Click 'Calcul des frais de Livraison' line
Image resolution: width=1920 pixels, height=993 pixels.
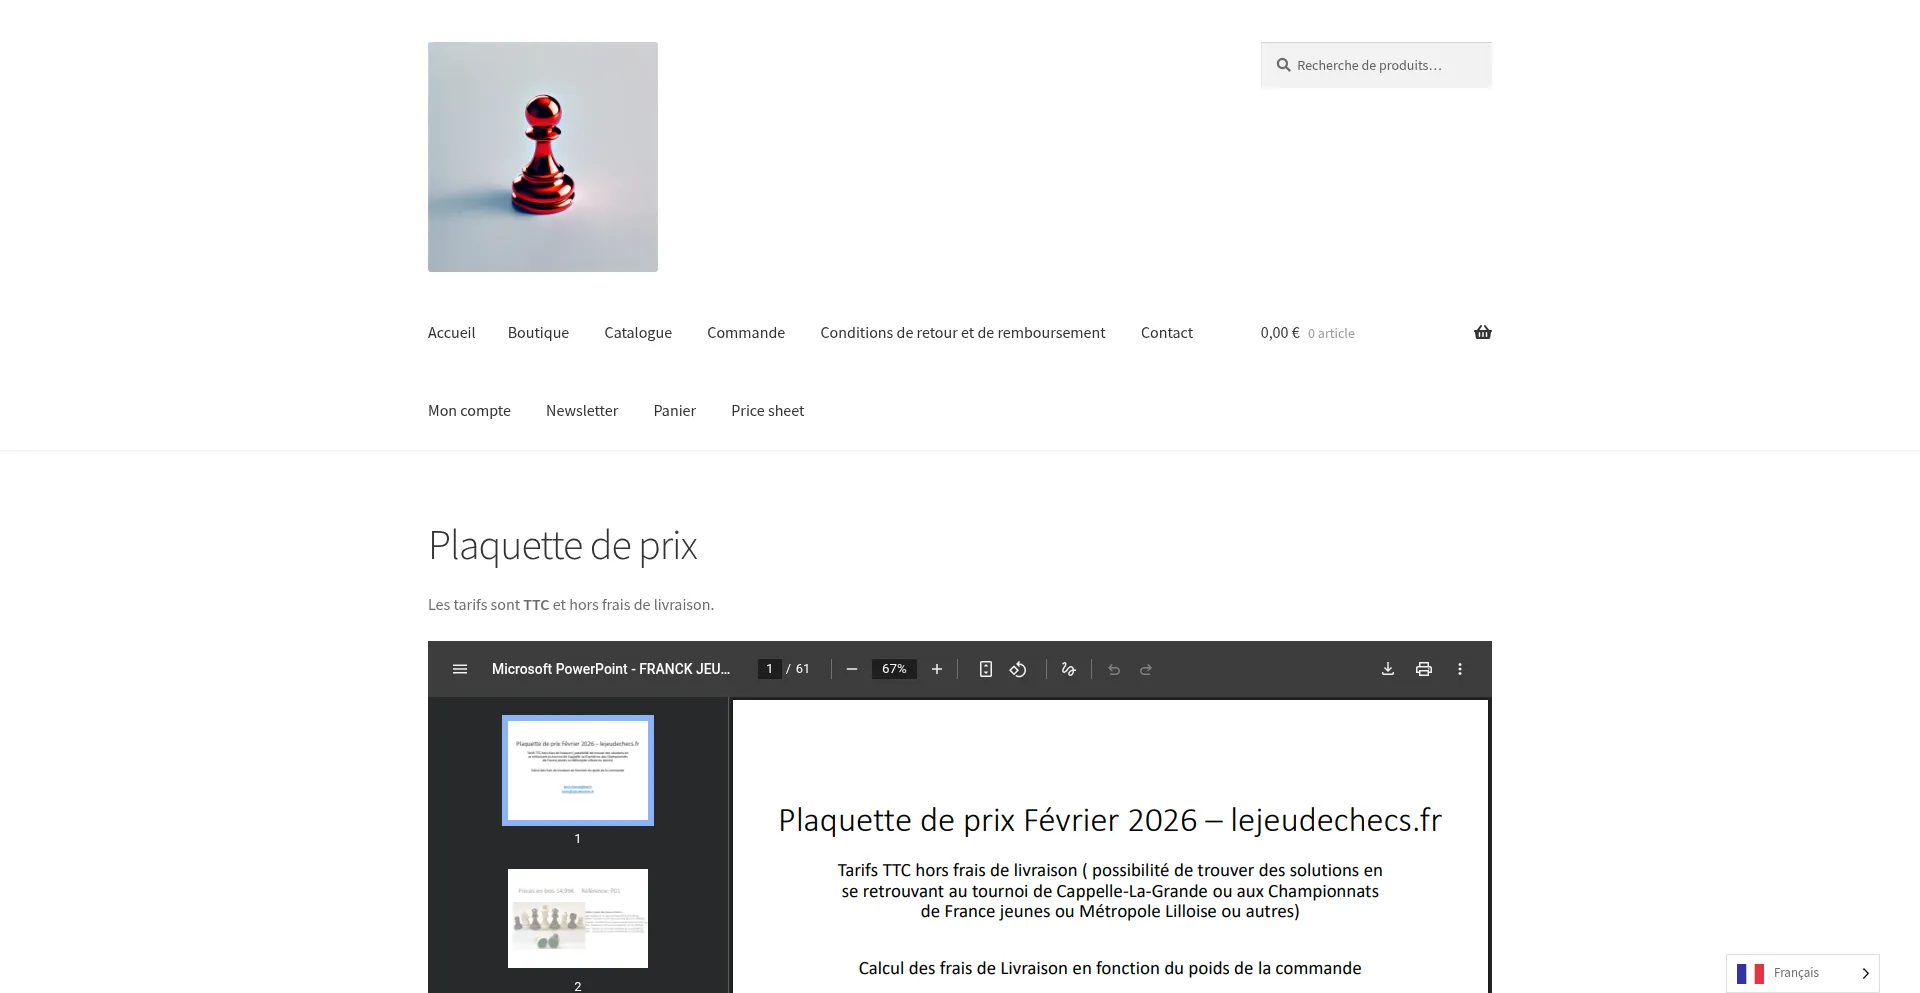1110,968
